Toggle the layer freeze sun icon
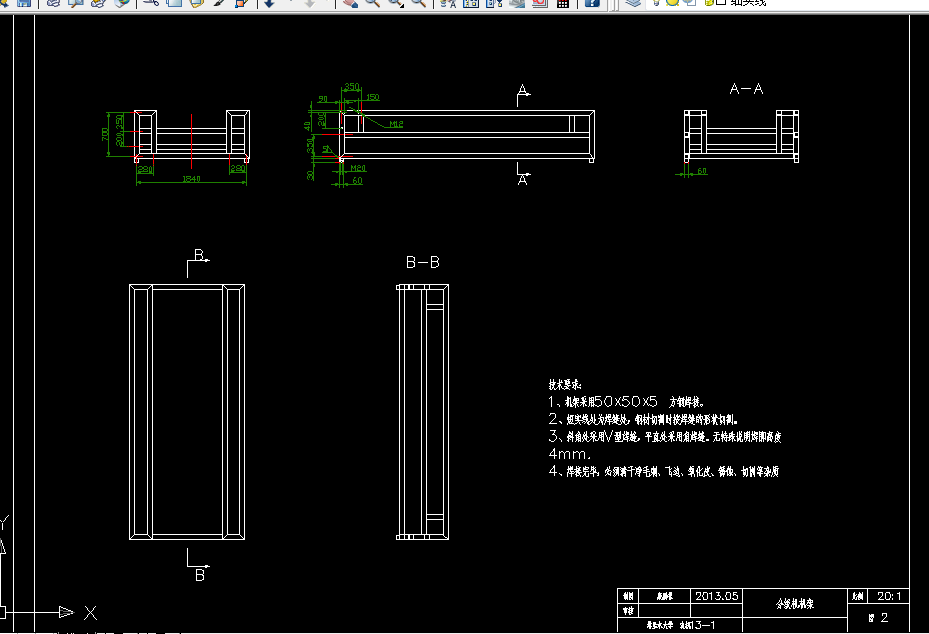The height and width of the screenshot is (634, 929). point(672,3)
